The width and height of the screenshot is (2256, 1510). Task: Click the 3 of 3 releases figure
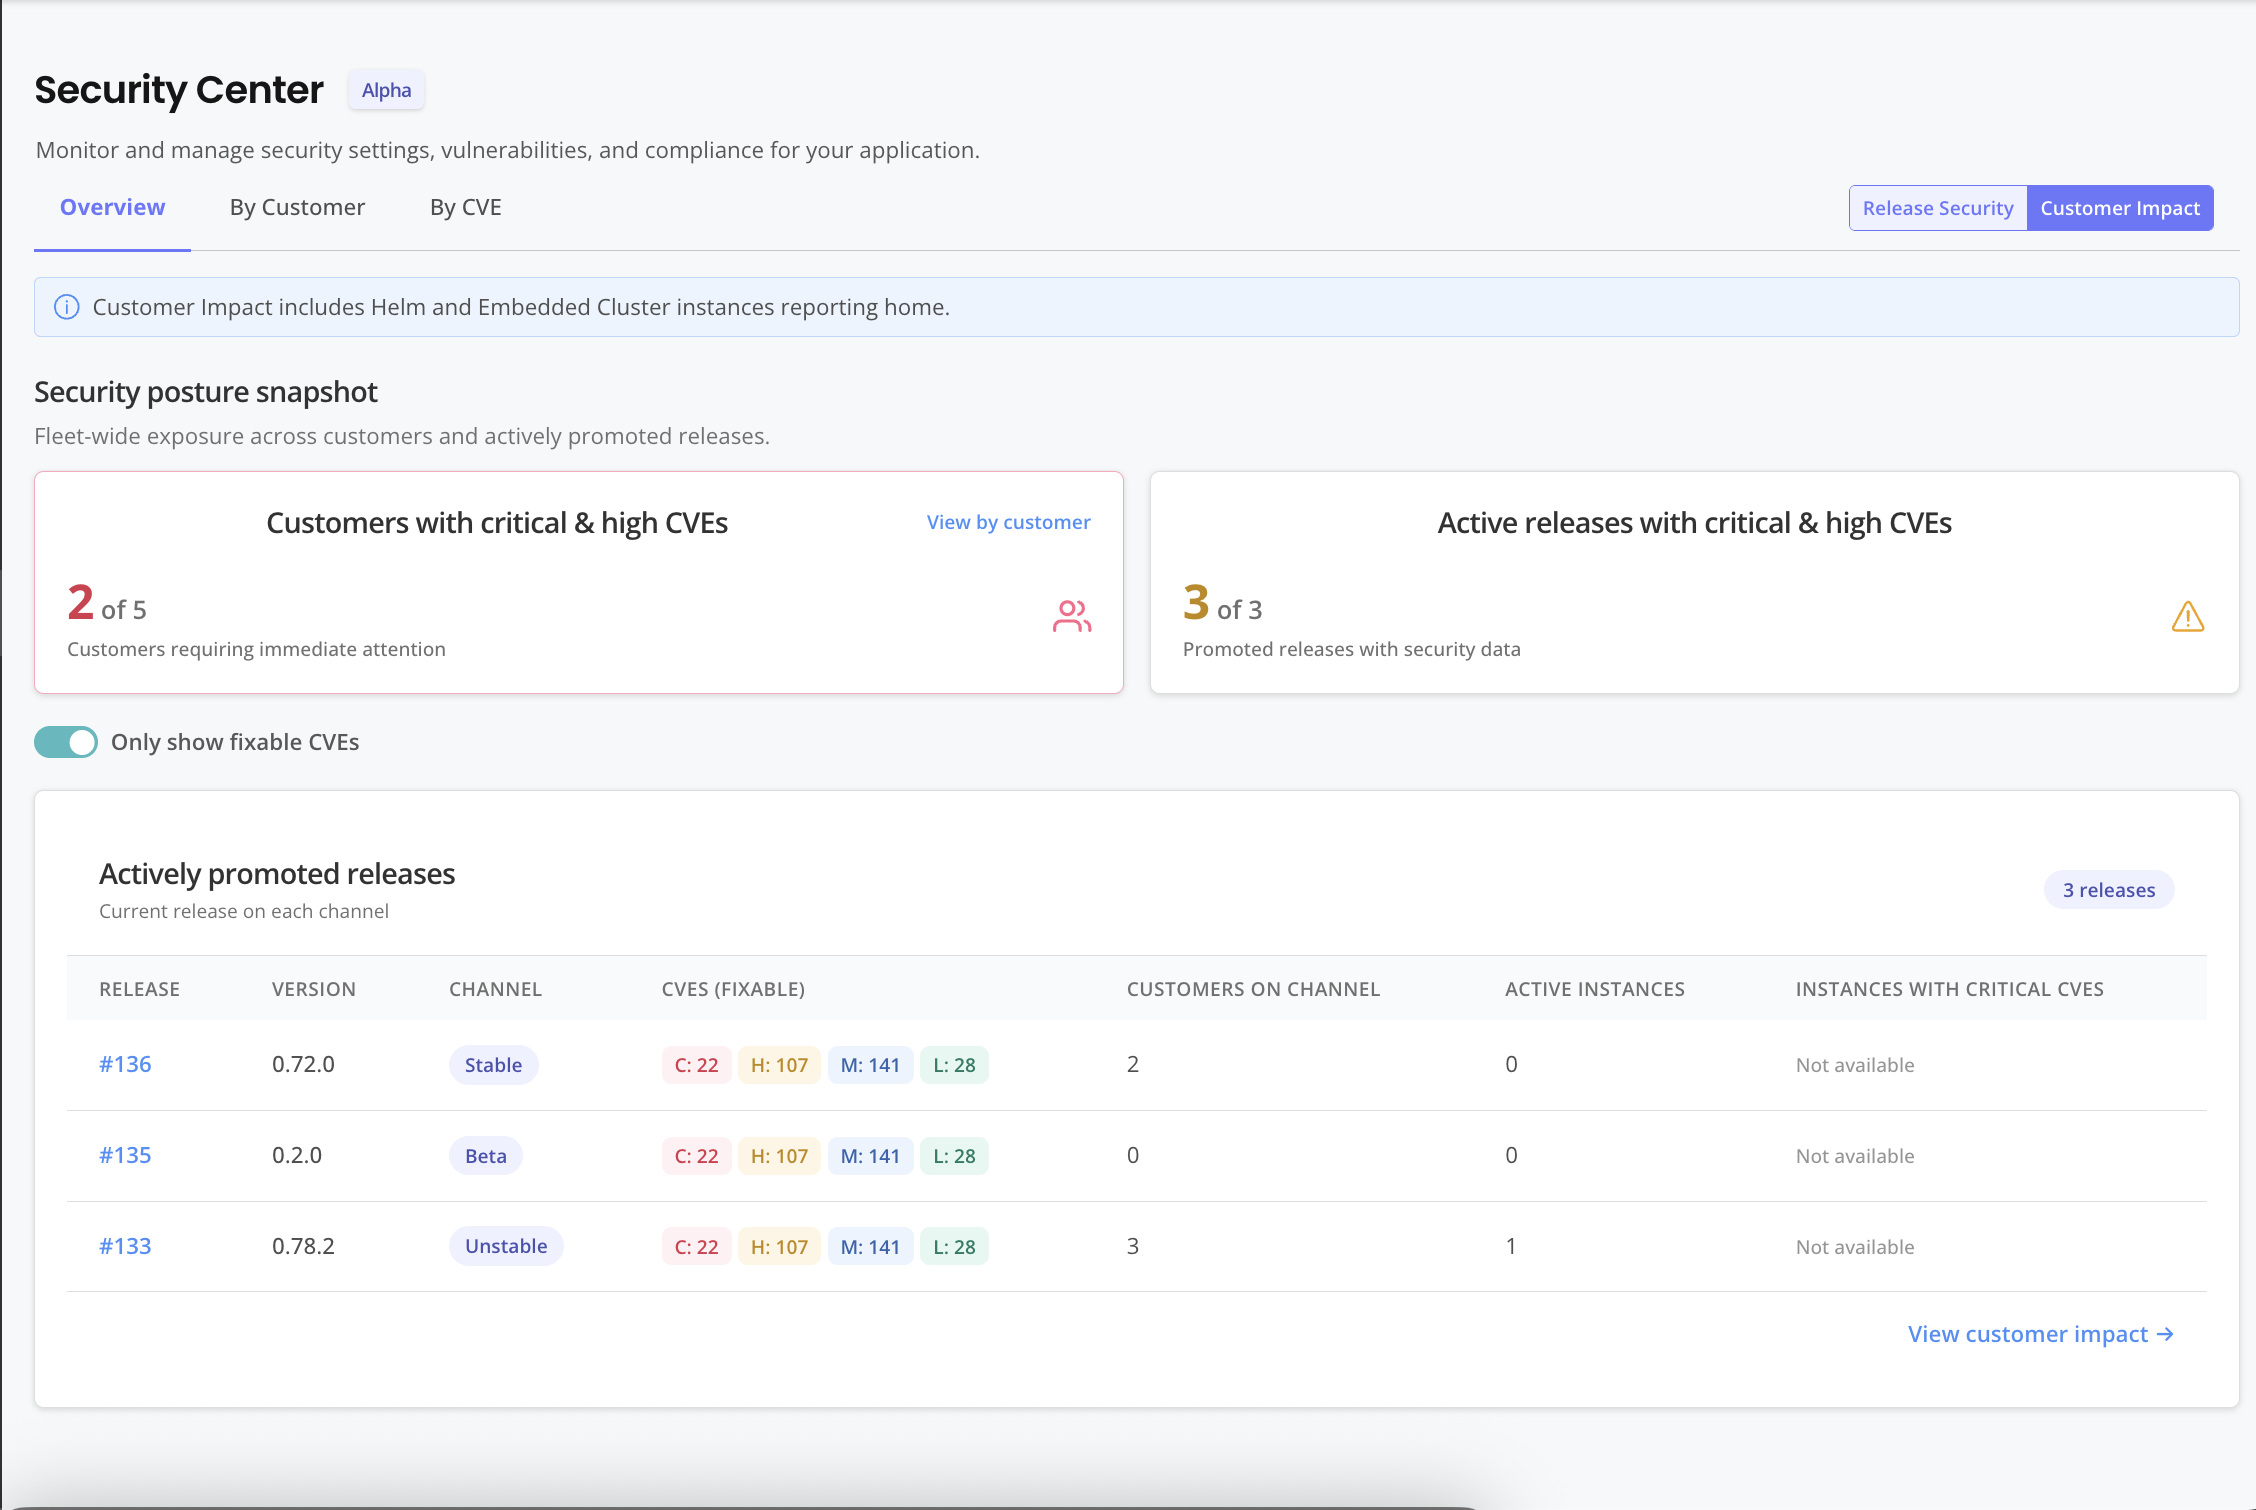tap(1222, 604)
